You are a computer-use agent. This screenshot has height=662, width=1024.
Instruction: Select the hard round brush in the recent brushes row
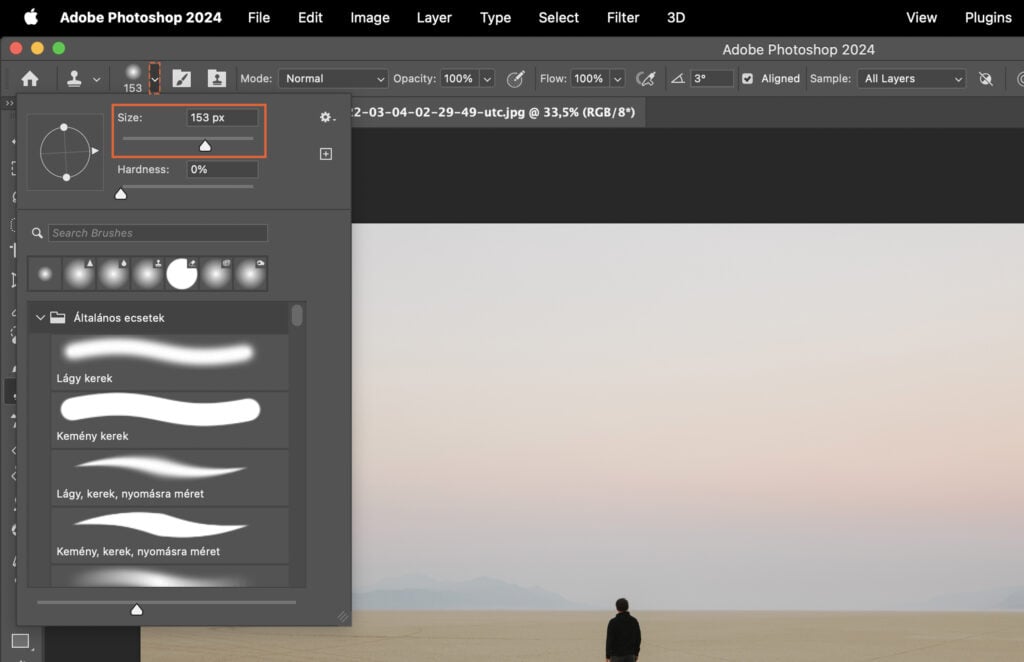coord(182,272)
